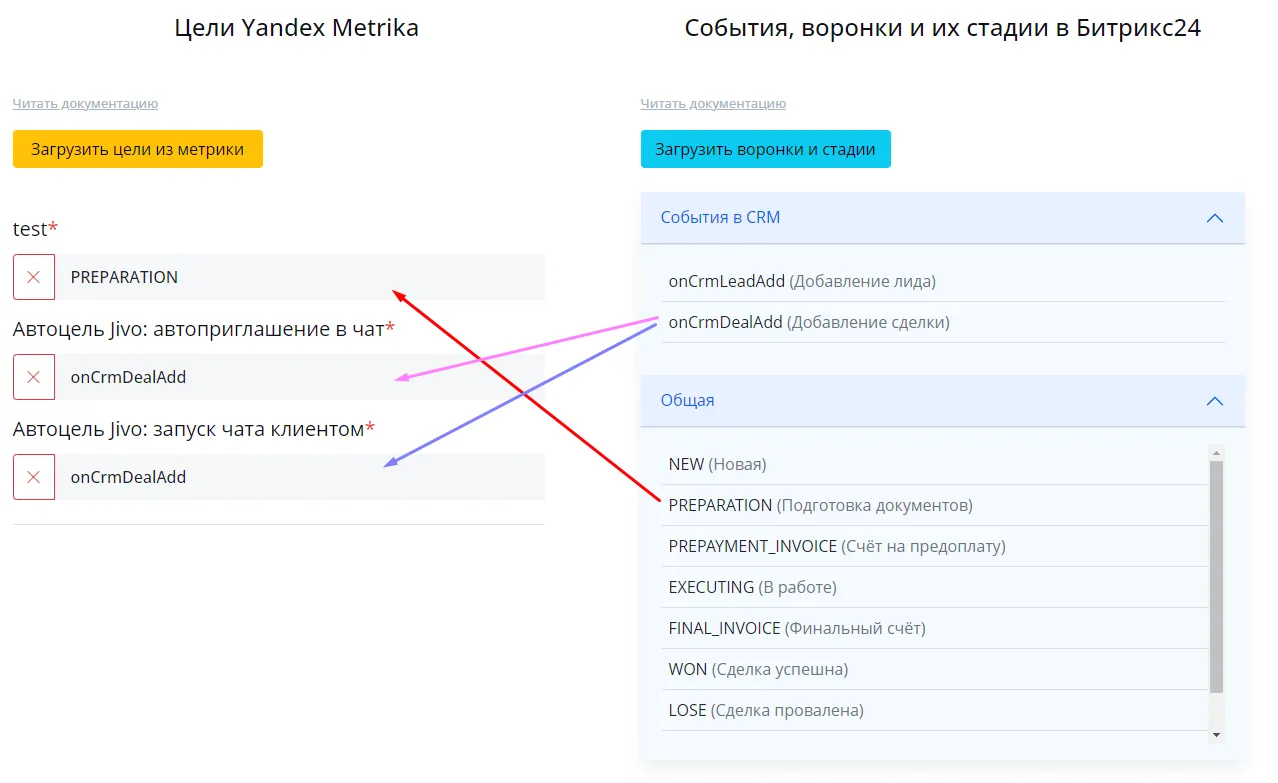The image size is (1278, 783).
Task: Select the NEW (Новая) stage
Action: pyautogui.click(x=934, y=464)
